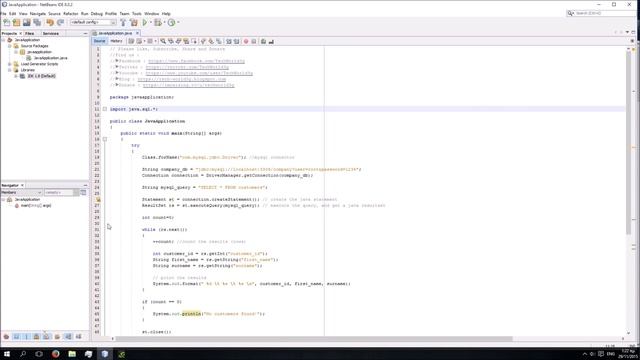Open the Run Project dropdown arrow
Image resolution: width=640 pixels, height=360 pixels.
(x=150, y=22)
